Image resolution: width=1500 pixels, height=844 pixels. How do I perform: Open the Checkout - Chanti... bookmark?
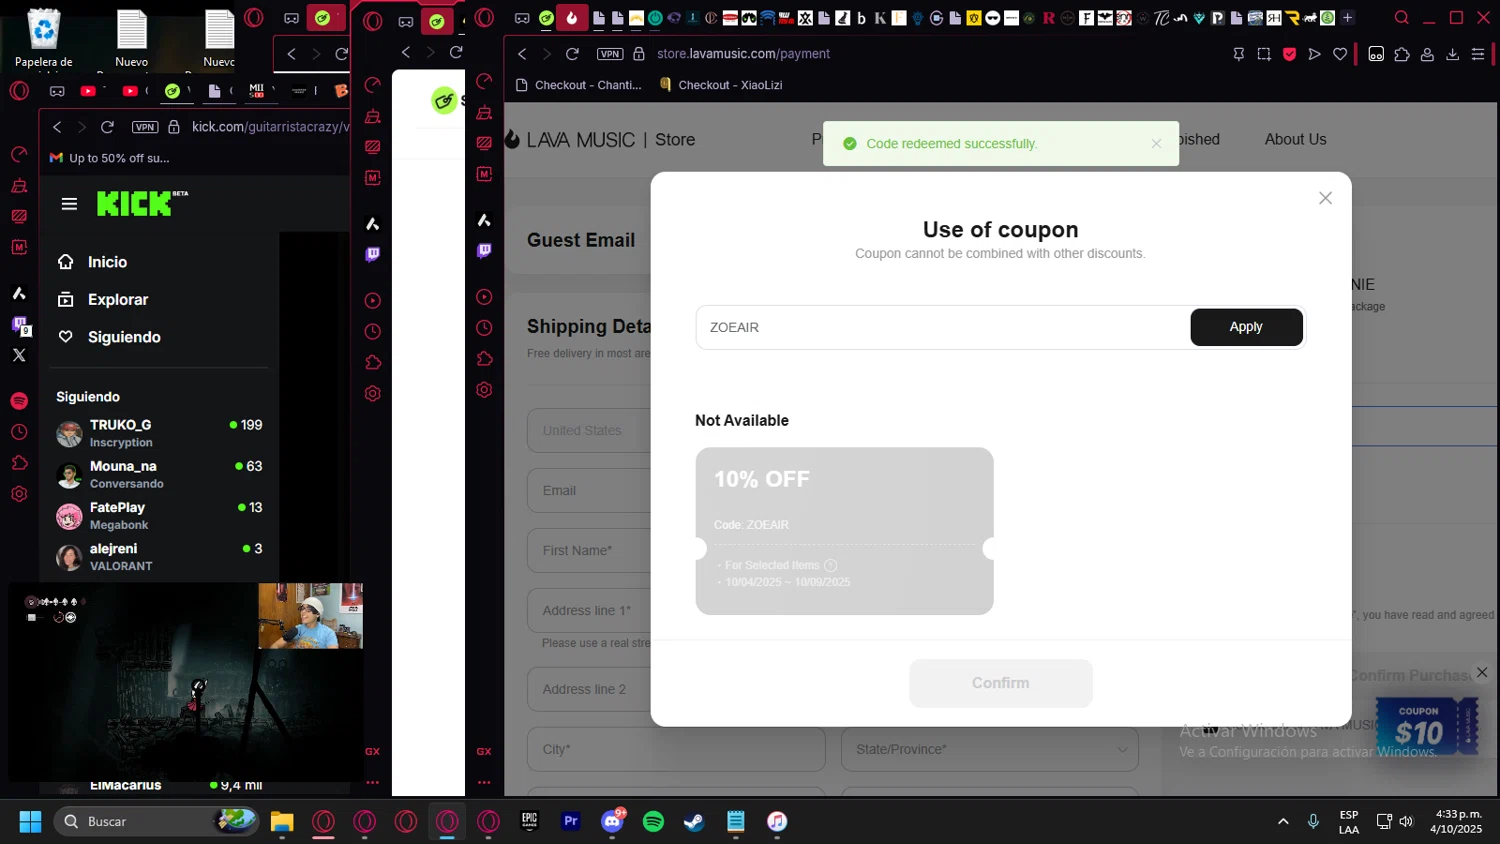point(579,85)
